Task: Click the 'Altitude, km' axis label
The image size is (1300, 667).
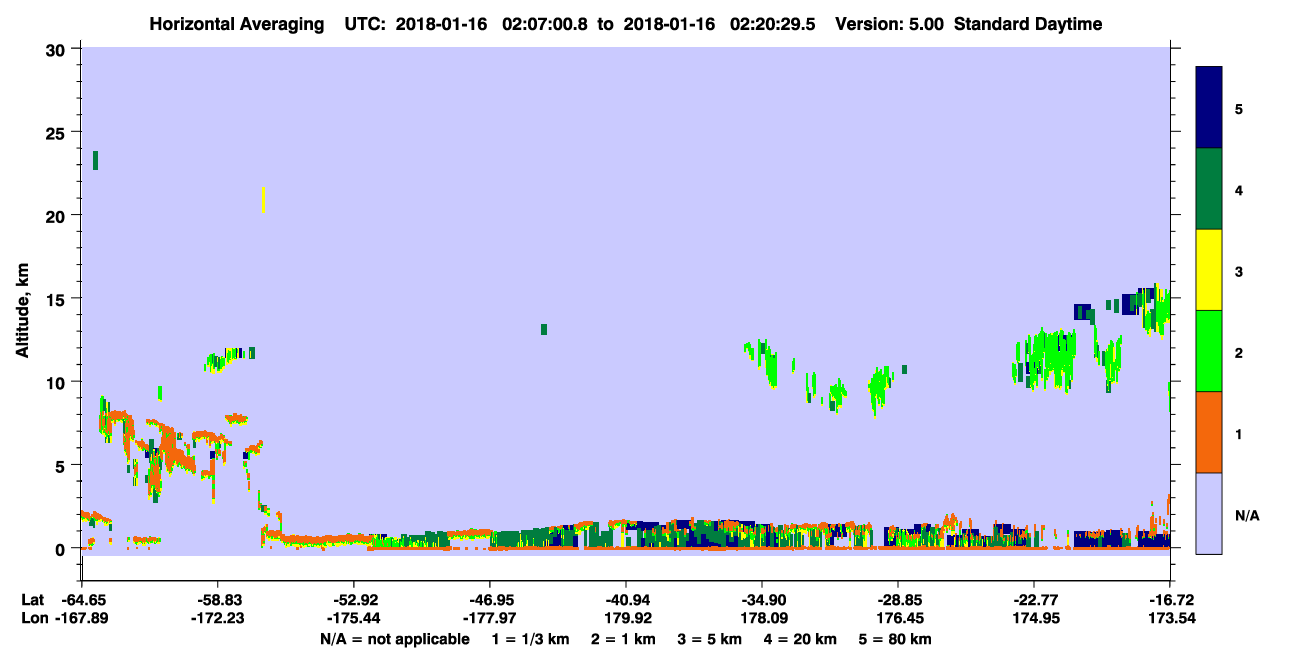Action: tap(22, 310)
